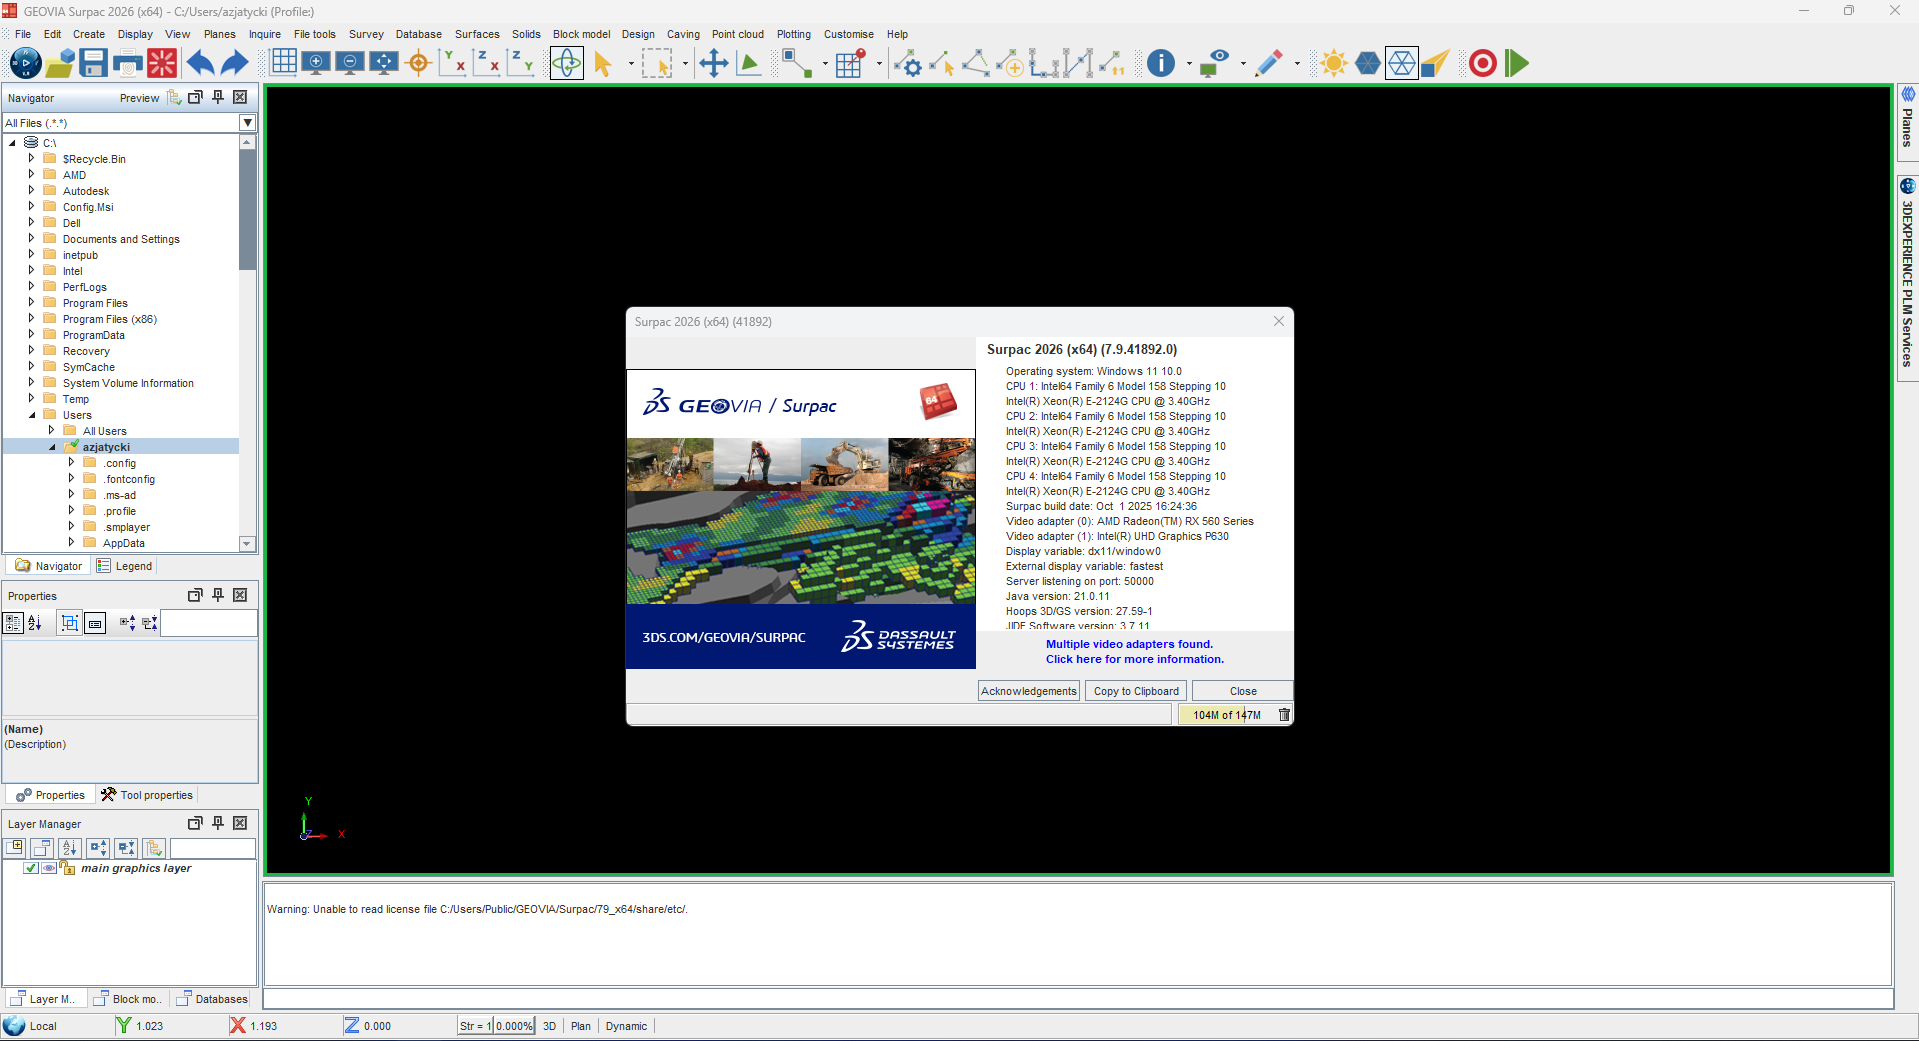Image resolution: width=1919 pixels, height=1041 pixels.
Task: Collapse the azjatycki folder node
Action: pyautogui.click(x=52, y=447)
